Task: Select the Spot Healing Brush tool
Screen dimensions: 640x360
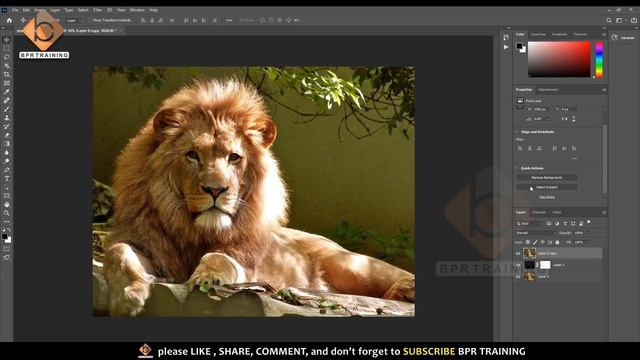Action: click(x=7, y=100)
